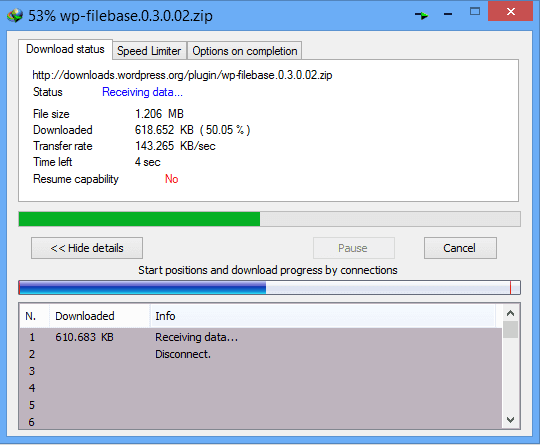Click the download URL text
This screenshot has height=445, width=540.
(182, 75)
